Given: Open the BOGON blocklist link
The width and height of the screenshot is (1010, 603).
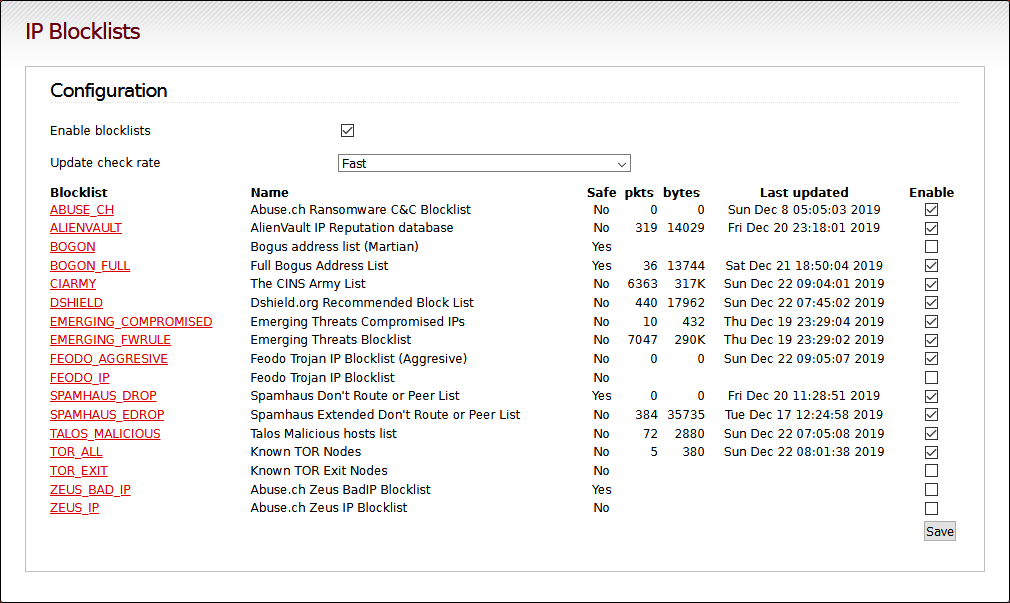Looking at the screenshot, I should point(73,247).
